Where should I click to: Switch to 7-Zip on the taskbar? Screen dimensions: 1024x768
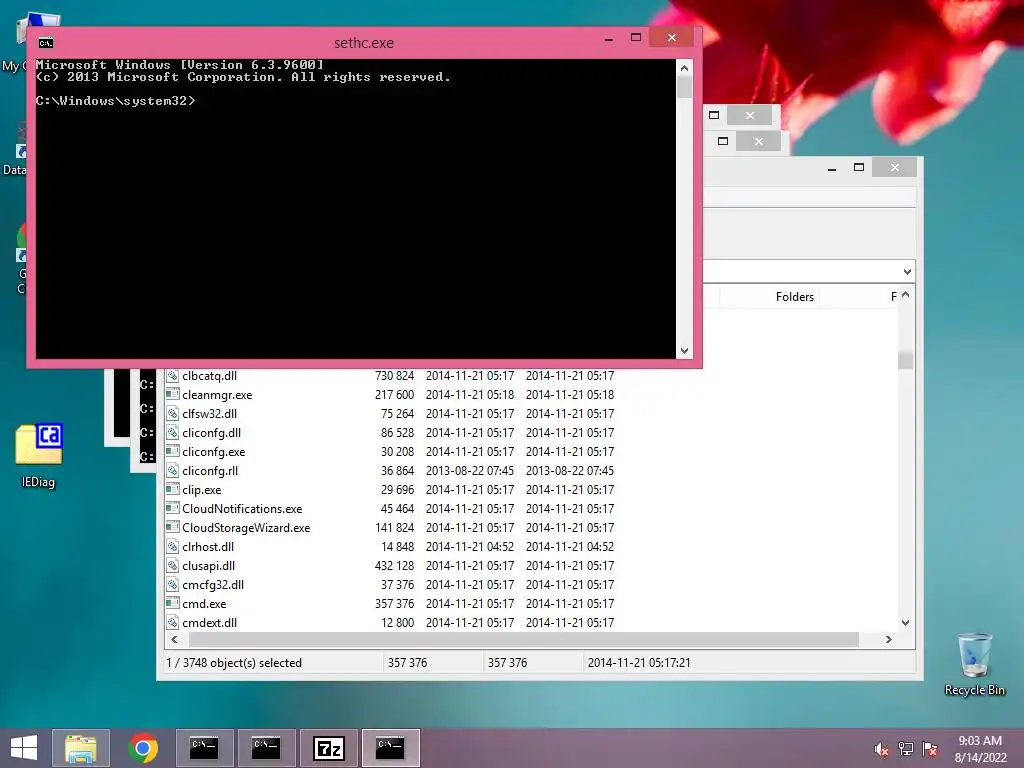(328, 748)
